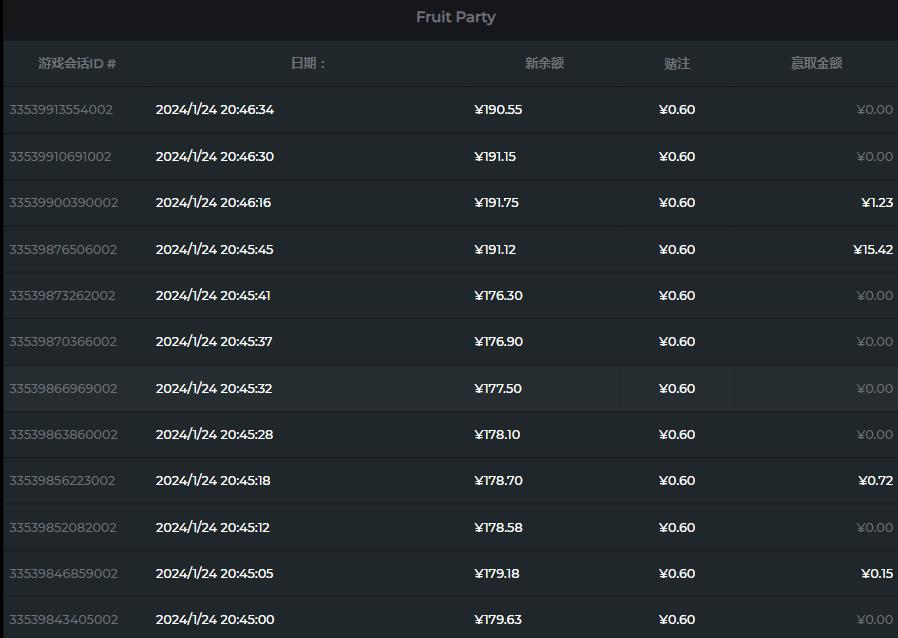
Task: Open session ID 33539856223002
Action: pos(62,481)
